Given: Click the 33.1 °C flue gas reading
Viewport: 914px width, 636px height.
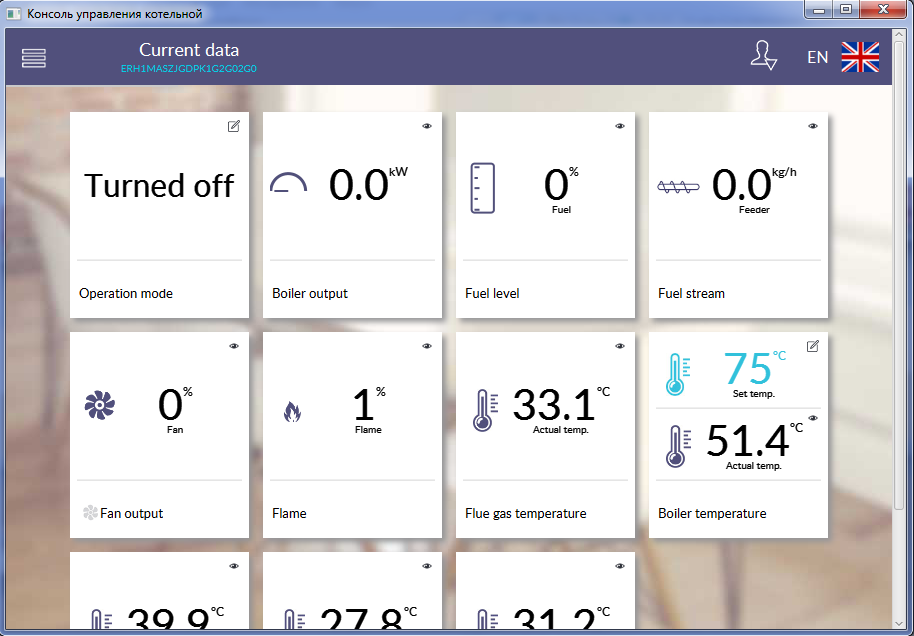Looking at the screenshot, I should pyautogui.click(x=561, y=403).
